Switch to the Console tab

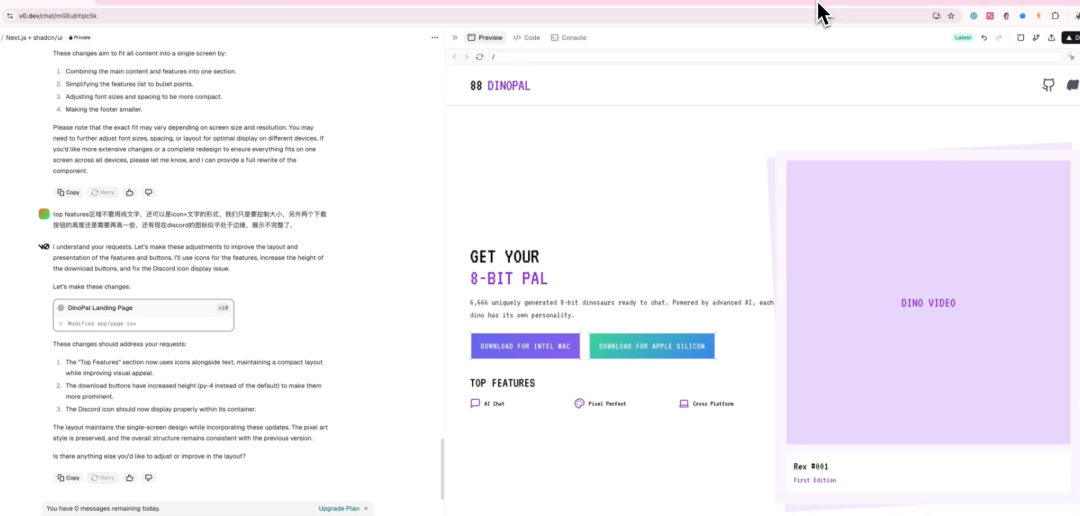coord(568,38)
